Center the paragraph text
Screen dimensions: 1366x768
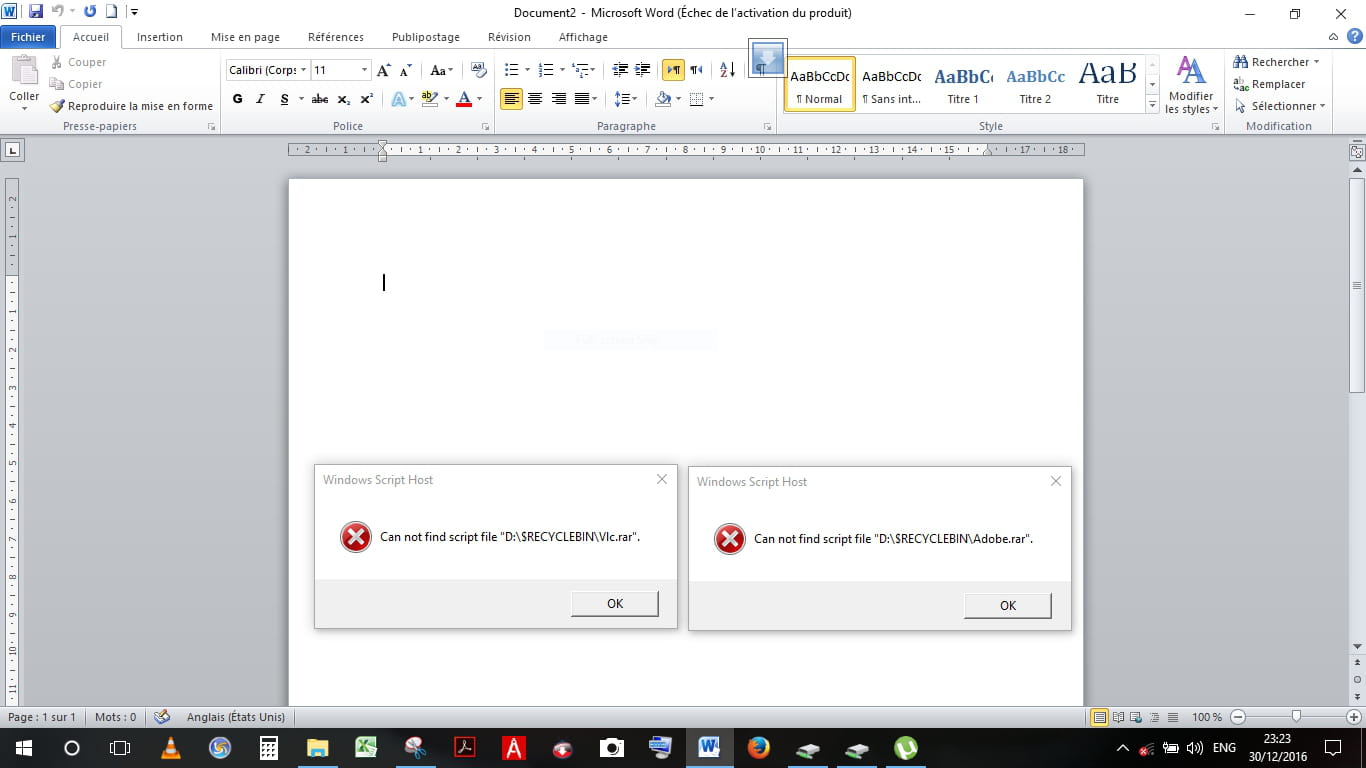tap(535, 99)
